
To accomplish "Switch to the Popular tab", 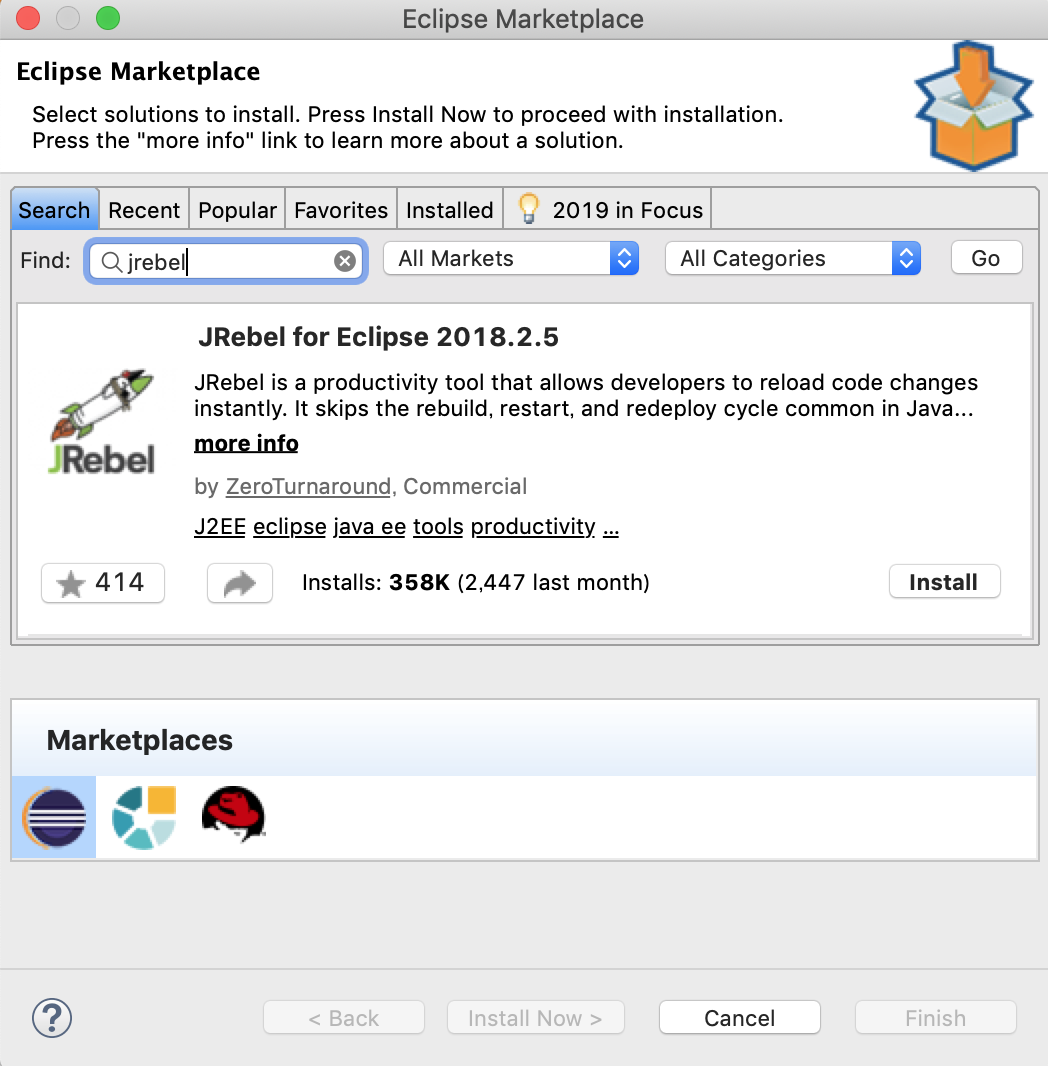I will point(237,210).
